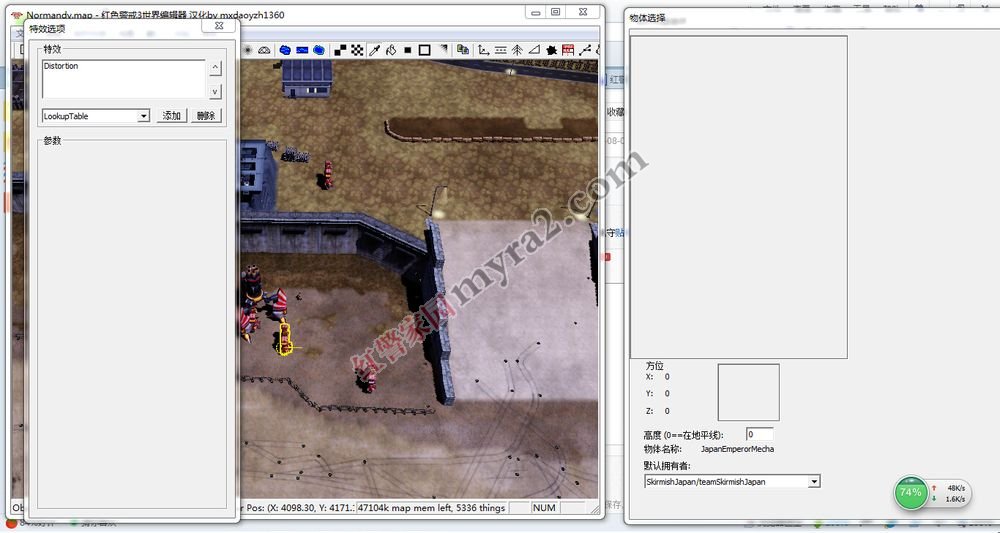Close the 特效选项 dialog

click(219, 26)
